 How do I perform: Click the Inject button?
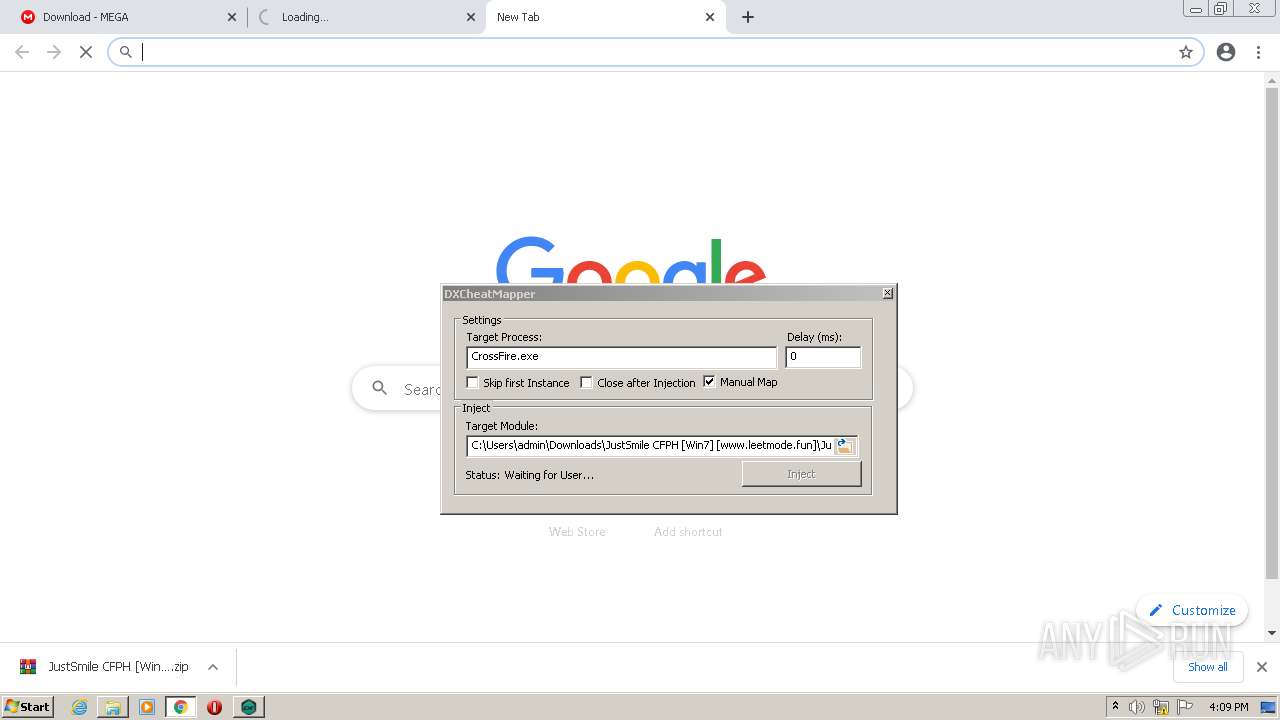pos(801,474)
